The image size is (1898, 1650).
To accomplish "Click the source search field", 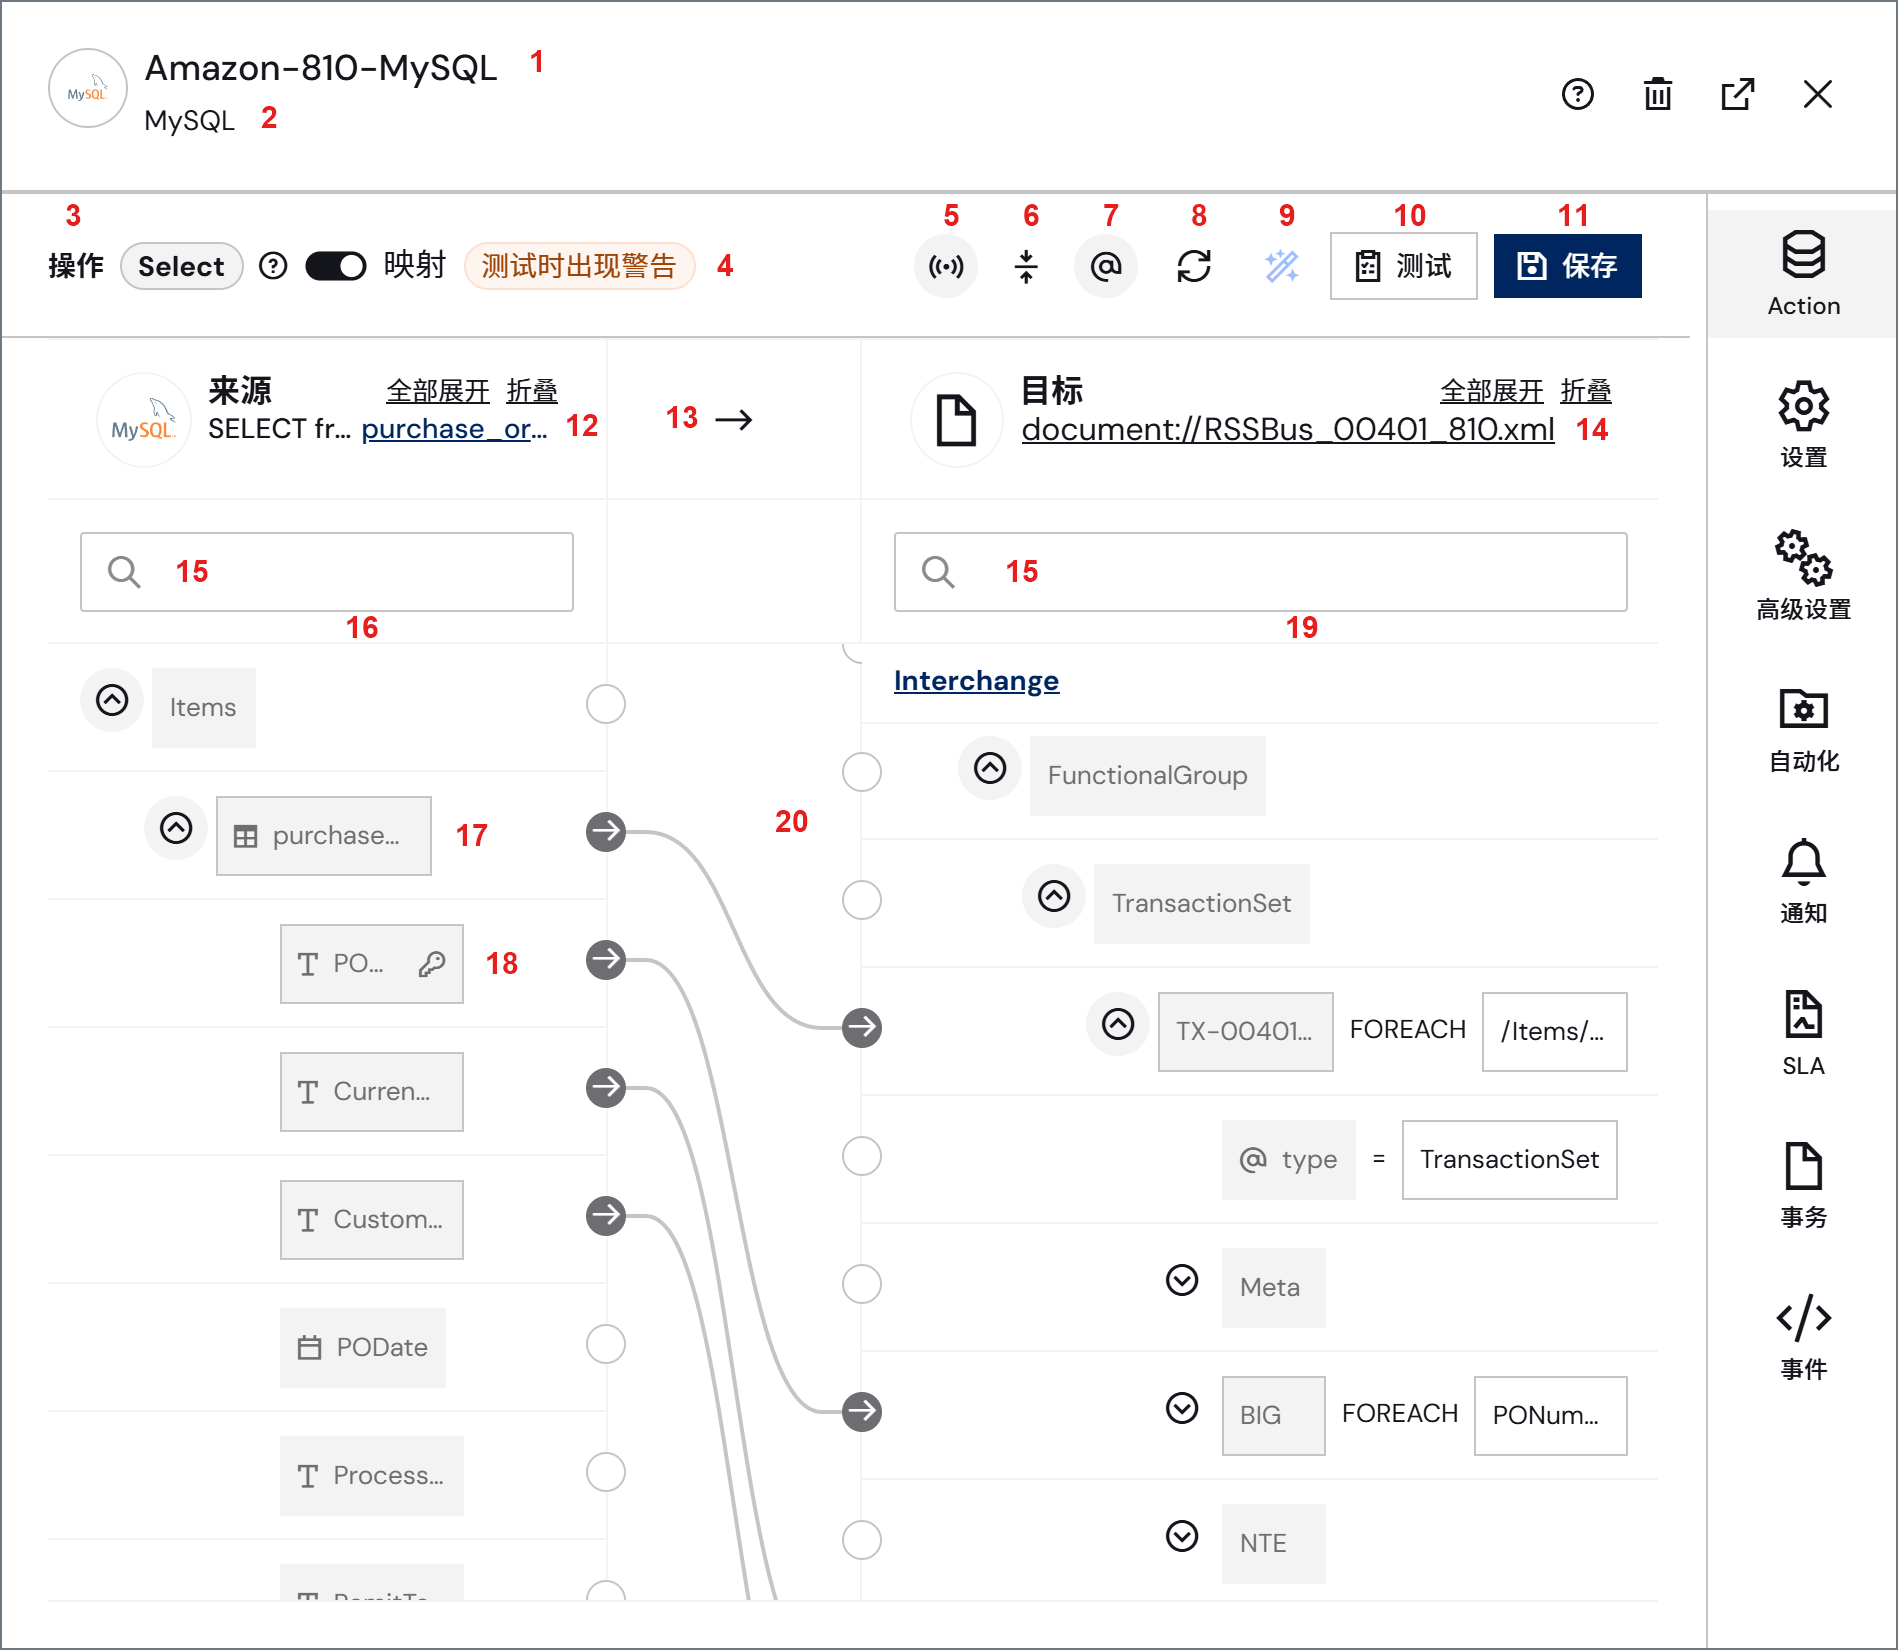I will tap(327, 572).
